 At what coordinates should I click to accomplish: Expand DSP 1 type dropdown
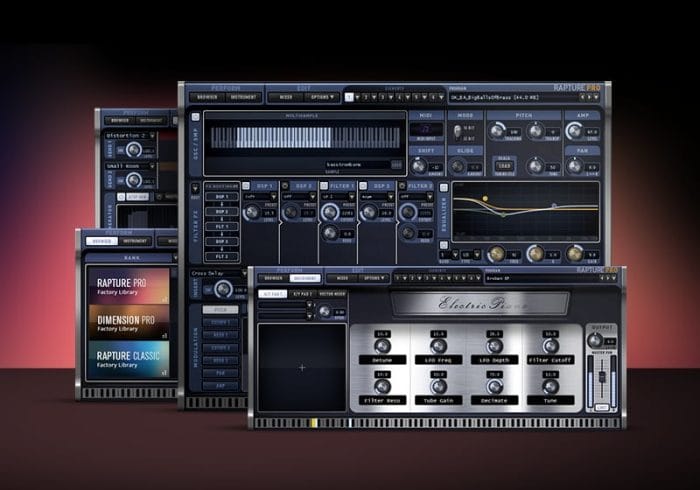[273, 196]
